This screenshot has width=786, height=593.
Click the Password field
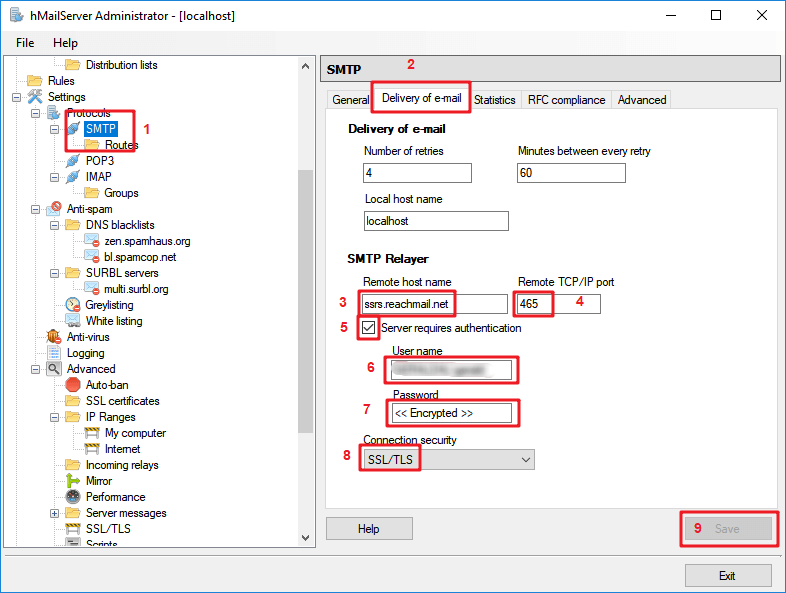(x=451, y=413)
